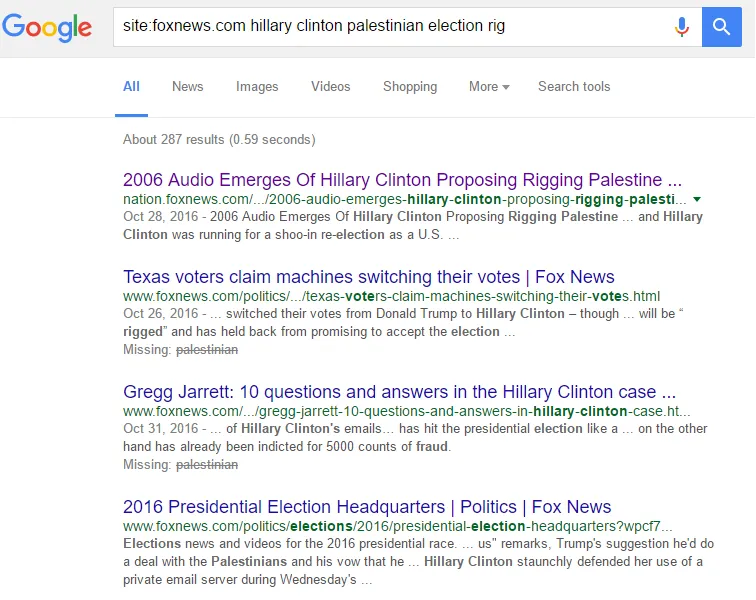Click the gregg-jarrett-10-questions URL text
This screenshot has width=756, height=600.
click(x=406, y=411)
